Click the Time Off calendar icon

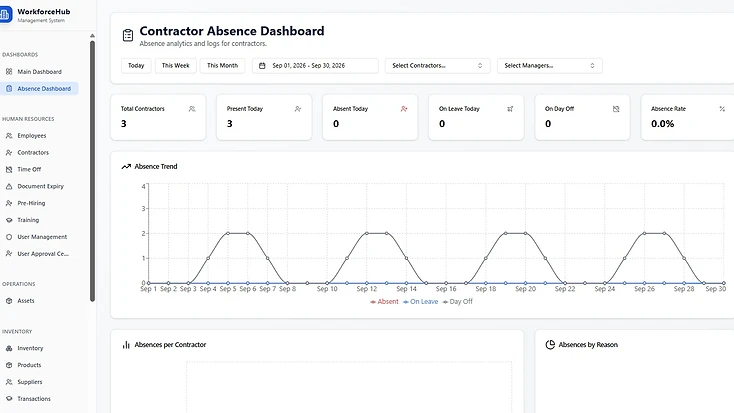(x=9, y=170)
